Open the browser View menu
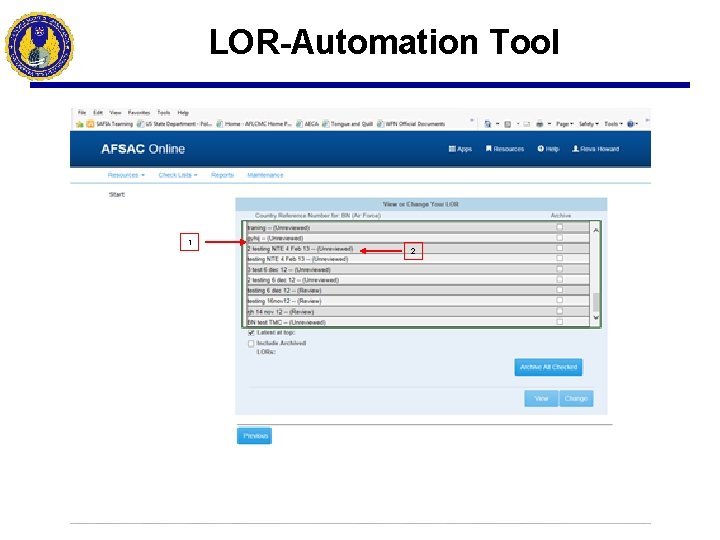The image size is (720, 540). (x=115, y=112)
